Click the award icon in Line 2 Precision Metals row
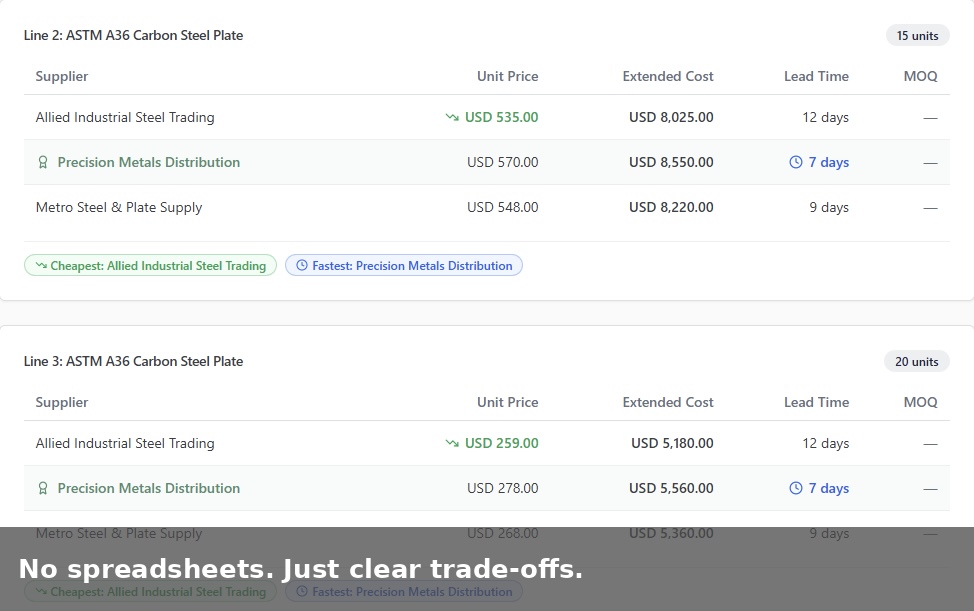974x611 pixels. 43,162
